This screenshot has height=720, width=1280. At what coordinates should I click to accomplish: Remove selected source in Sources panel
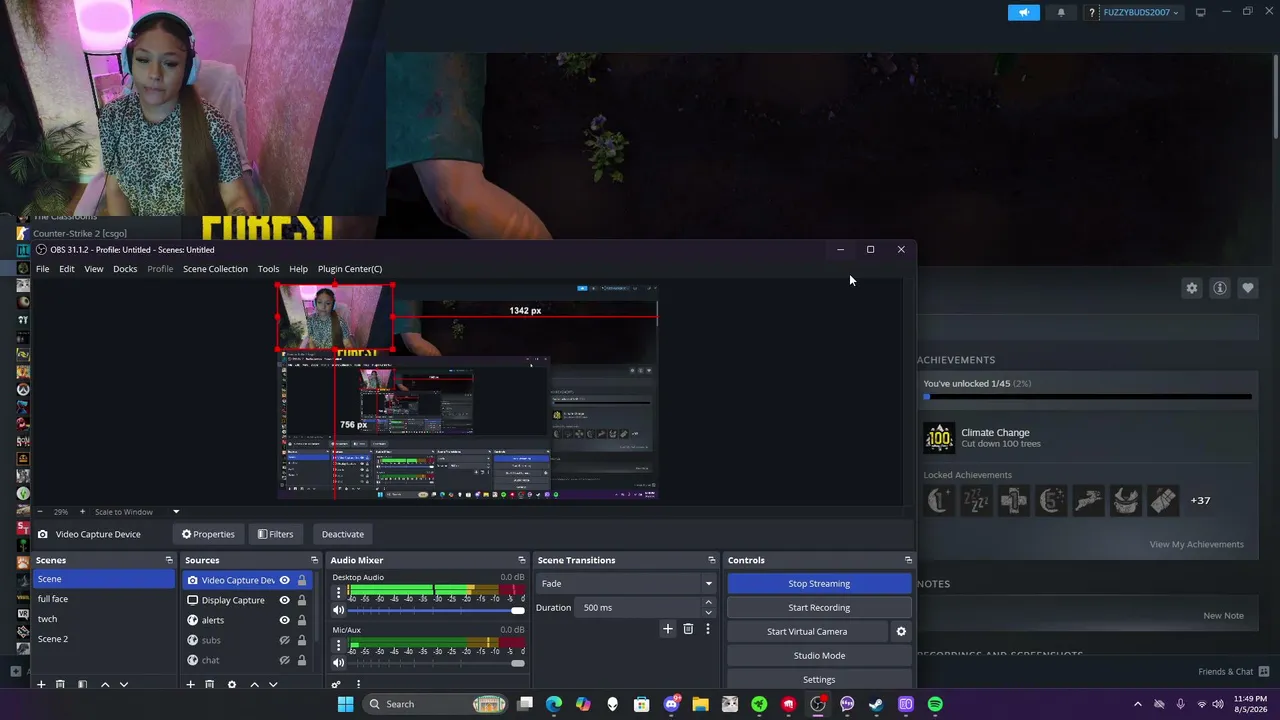pos(209,685)
